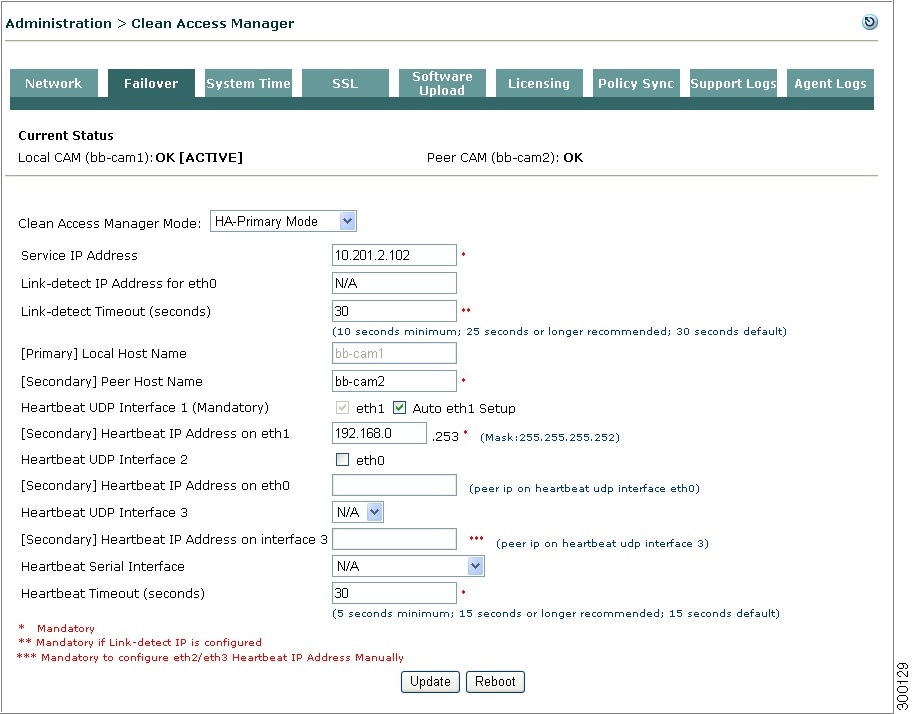Viewport: 912px width, 714px height.
Task: Click the 'Current Status' heading
Action: (x=66, y=135)
